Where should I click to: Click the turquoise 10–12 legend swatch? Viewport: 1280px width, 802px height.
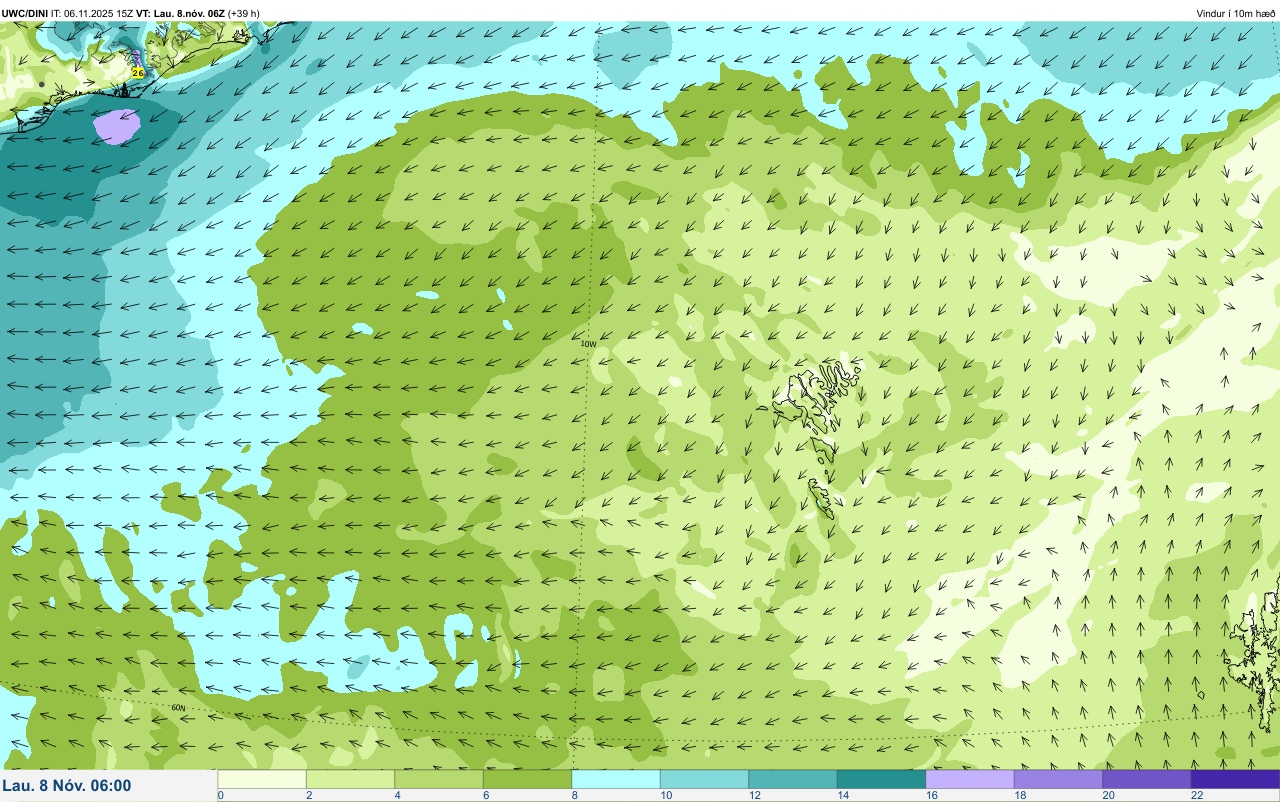(704, 779)
